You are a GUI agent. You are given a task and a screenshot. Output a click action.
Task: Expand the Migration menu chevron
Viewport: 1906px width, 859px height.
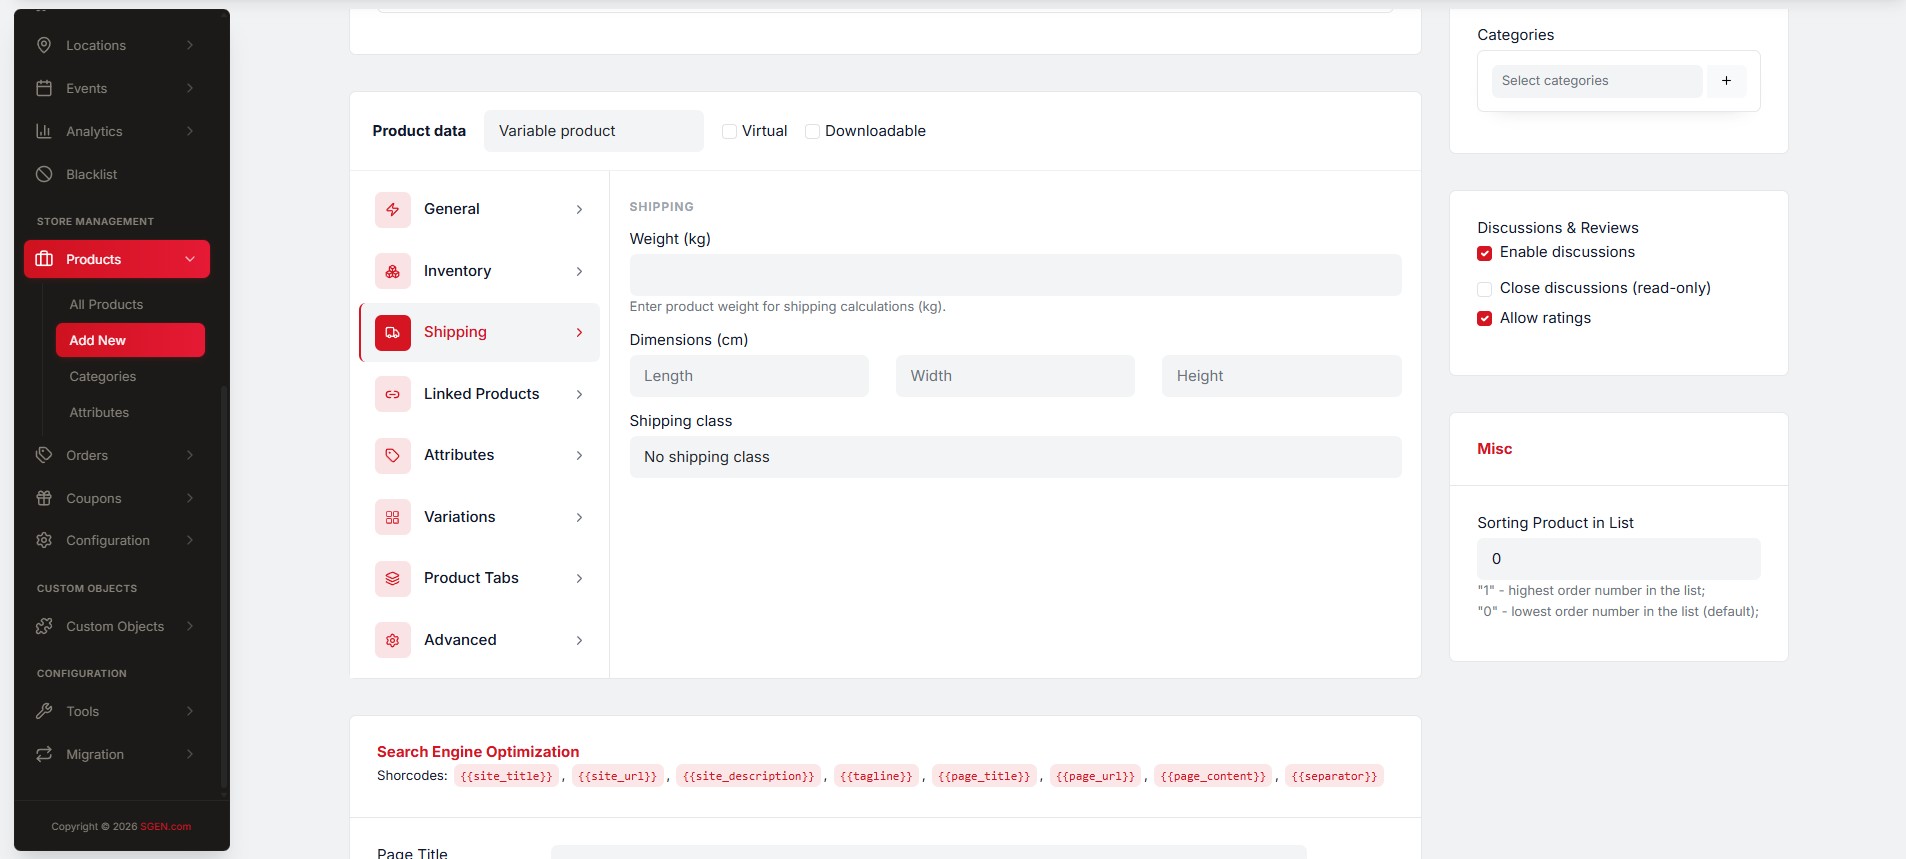190,754
